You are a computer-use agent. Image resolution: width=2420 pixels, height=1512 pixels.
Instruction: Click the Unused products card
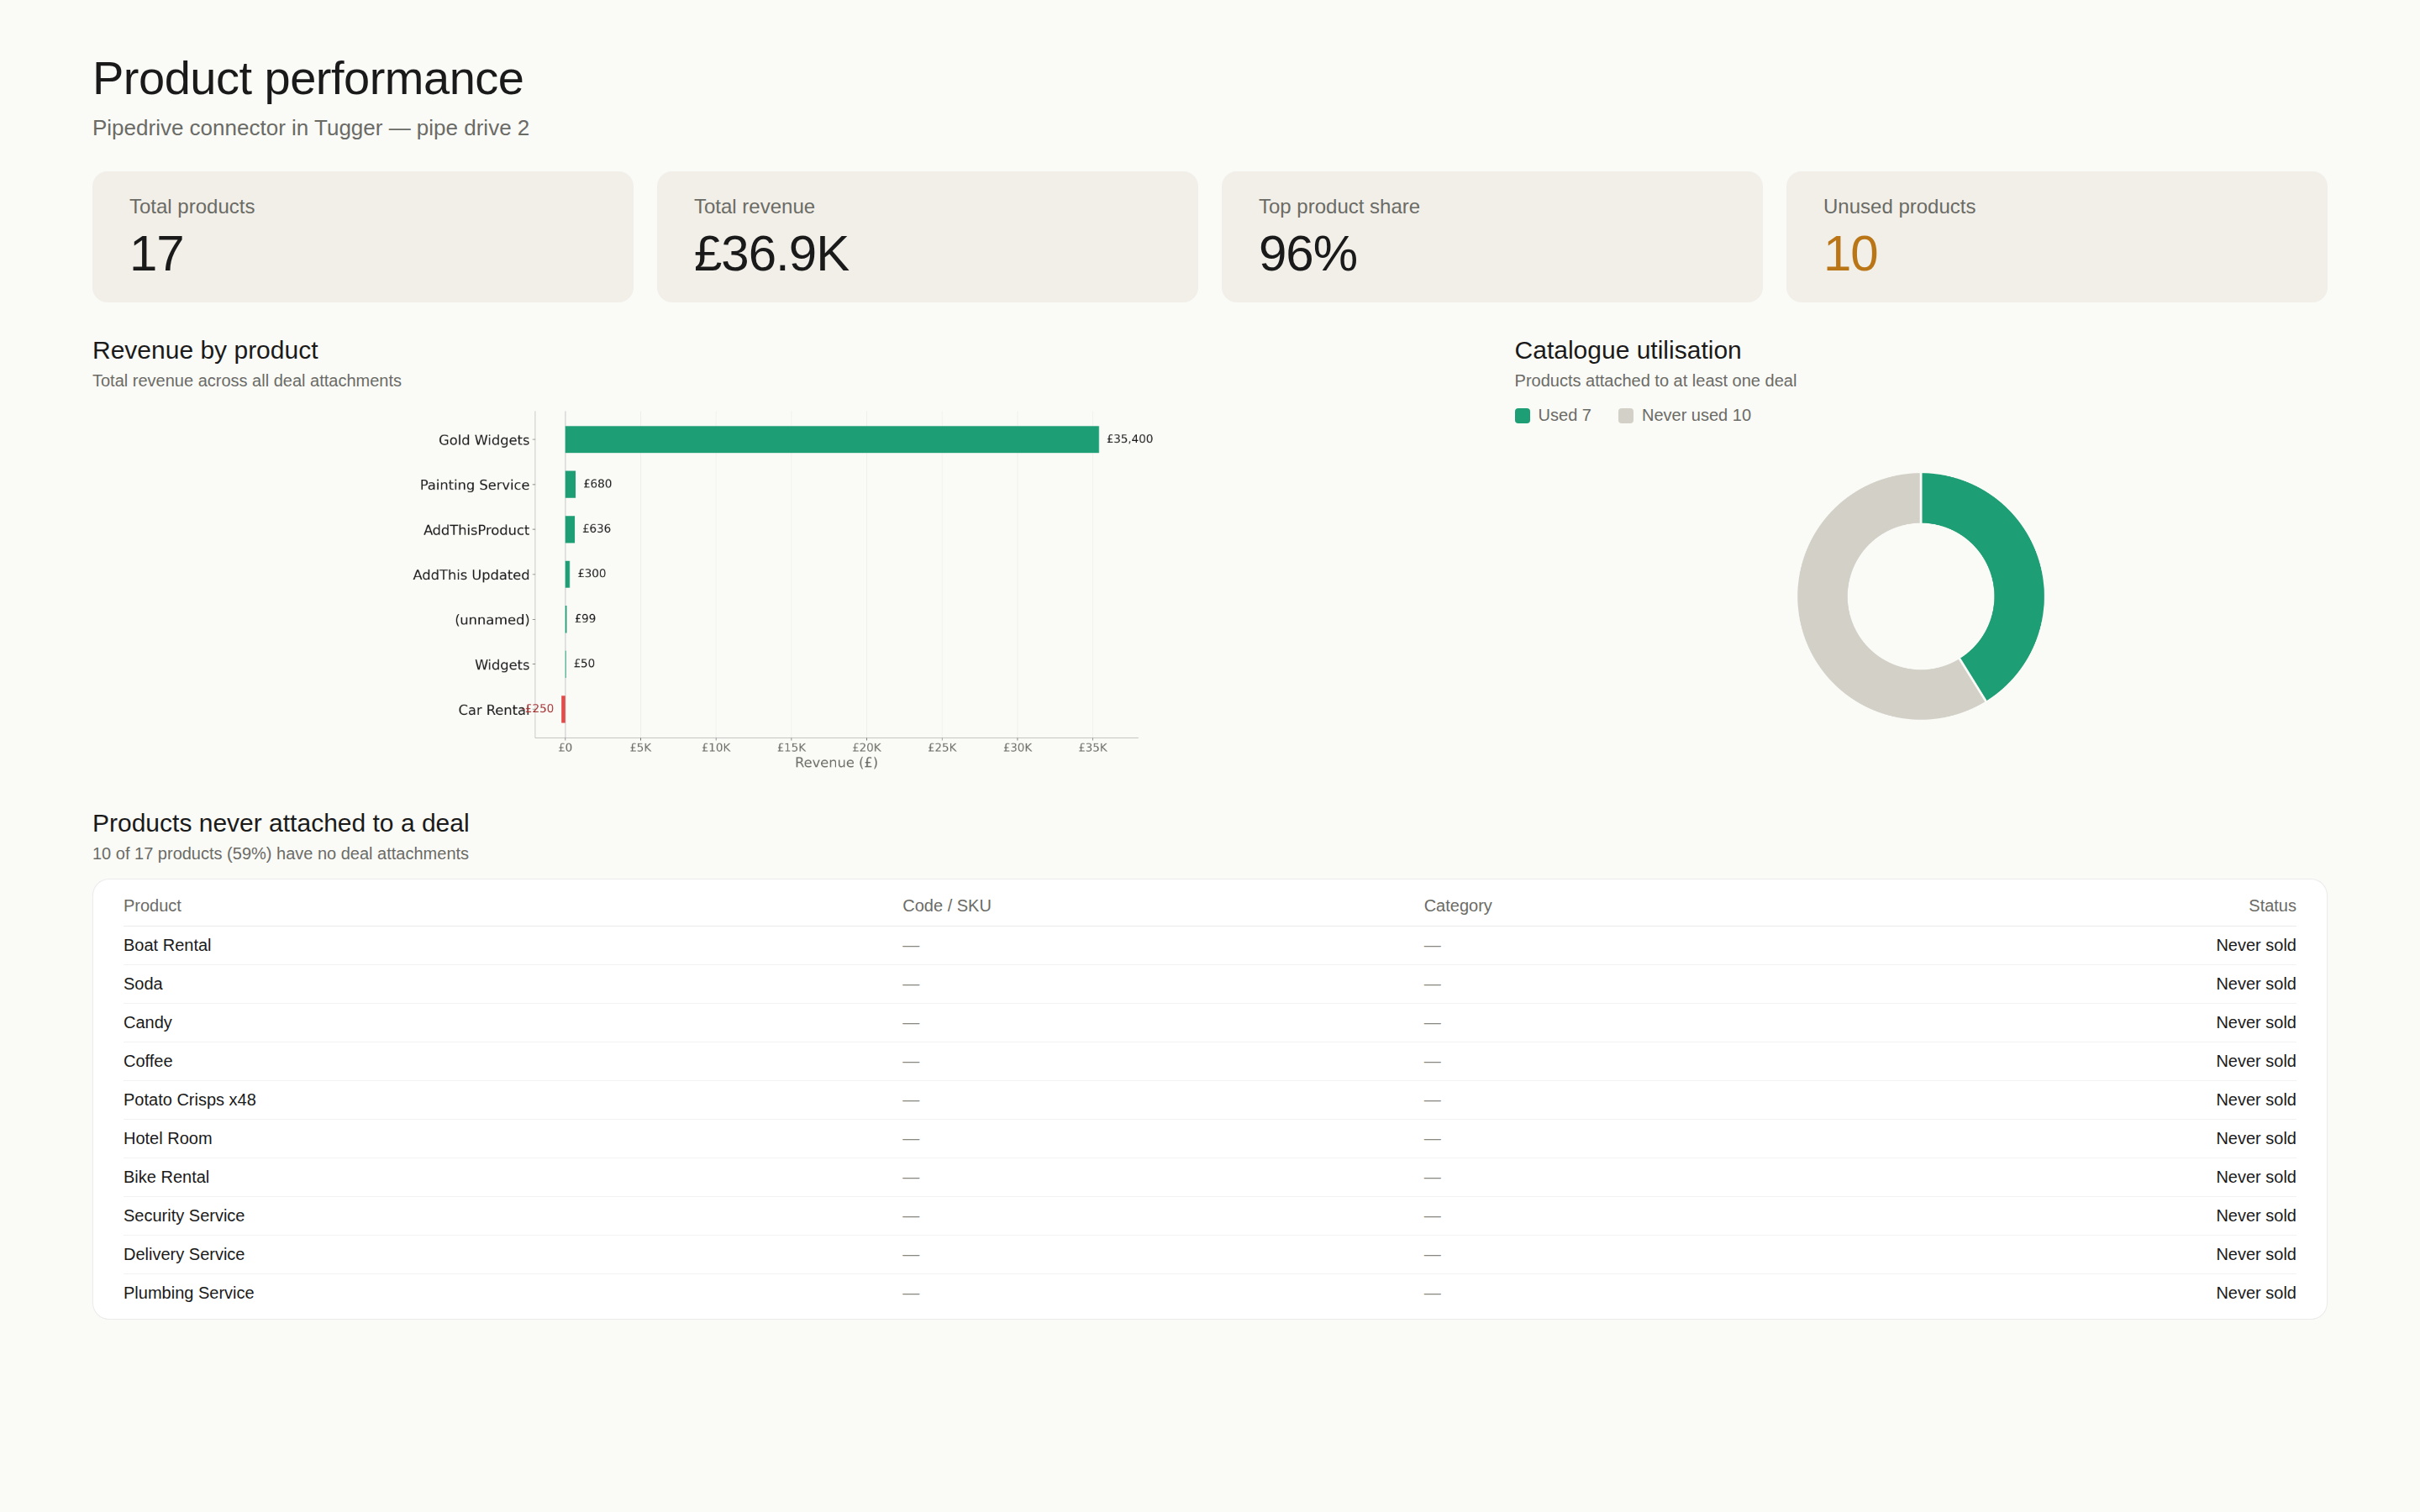(x=2056, y=237)
